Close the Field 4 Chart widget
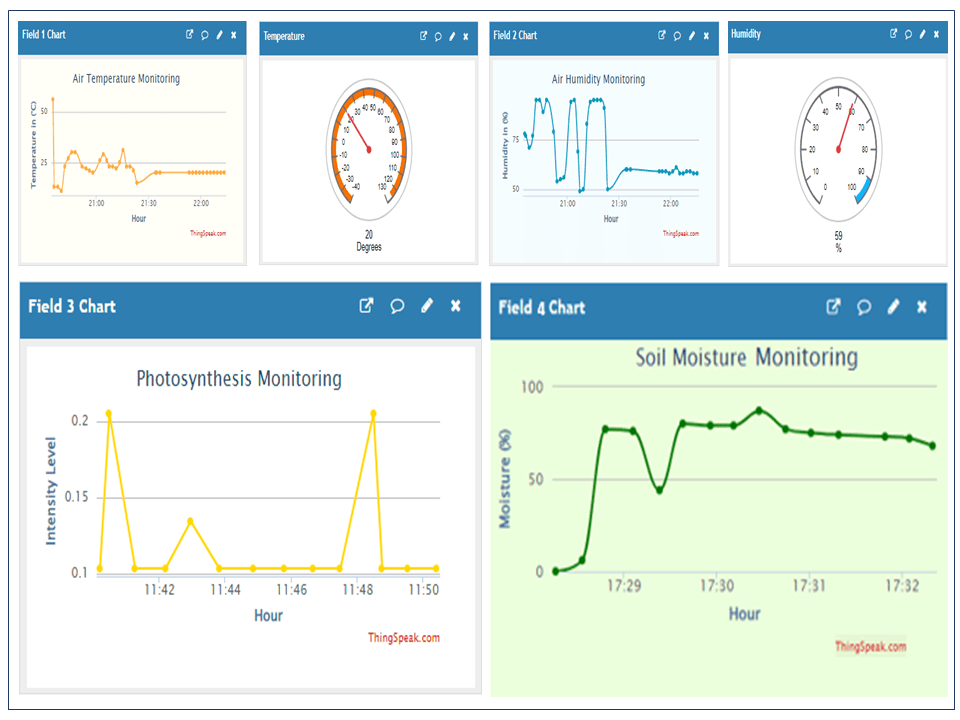960x720 pixels. (x=922, y=307)
